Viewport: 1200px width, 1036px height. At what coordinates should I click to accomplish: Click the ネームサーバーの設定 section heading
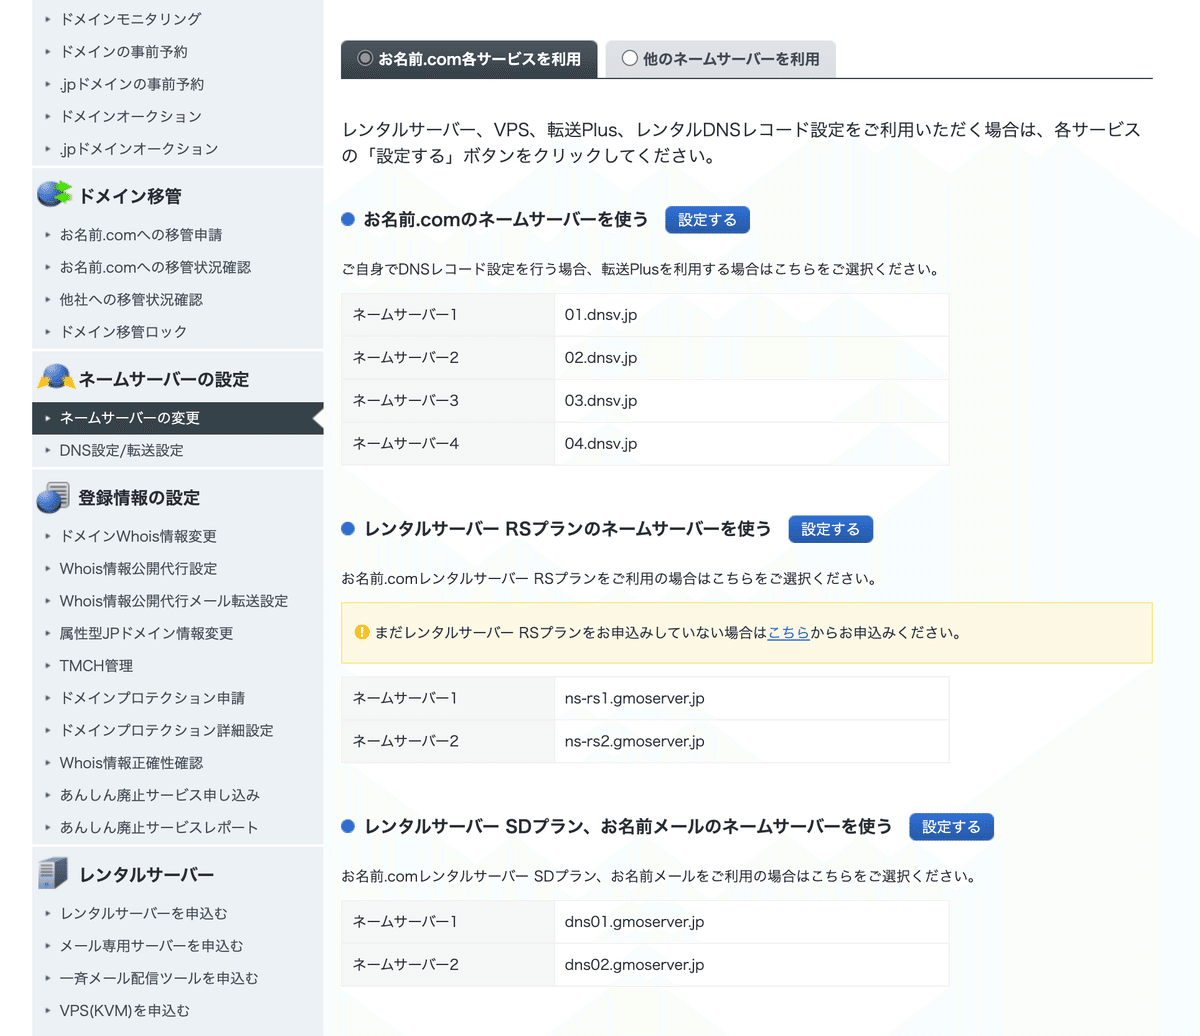[x=164, y=379]
